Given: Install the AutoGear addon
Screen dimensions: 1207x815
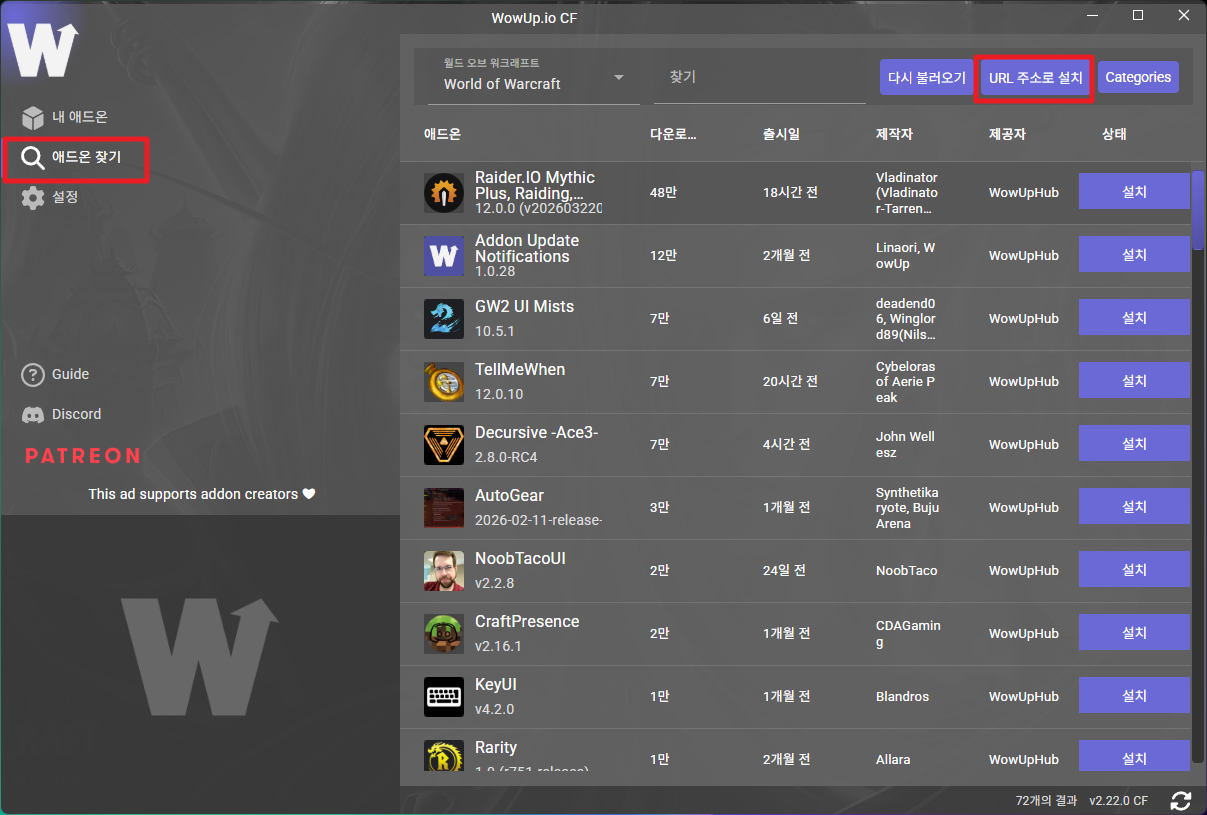Looking at the screenshot, I should (1133, 507).
